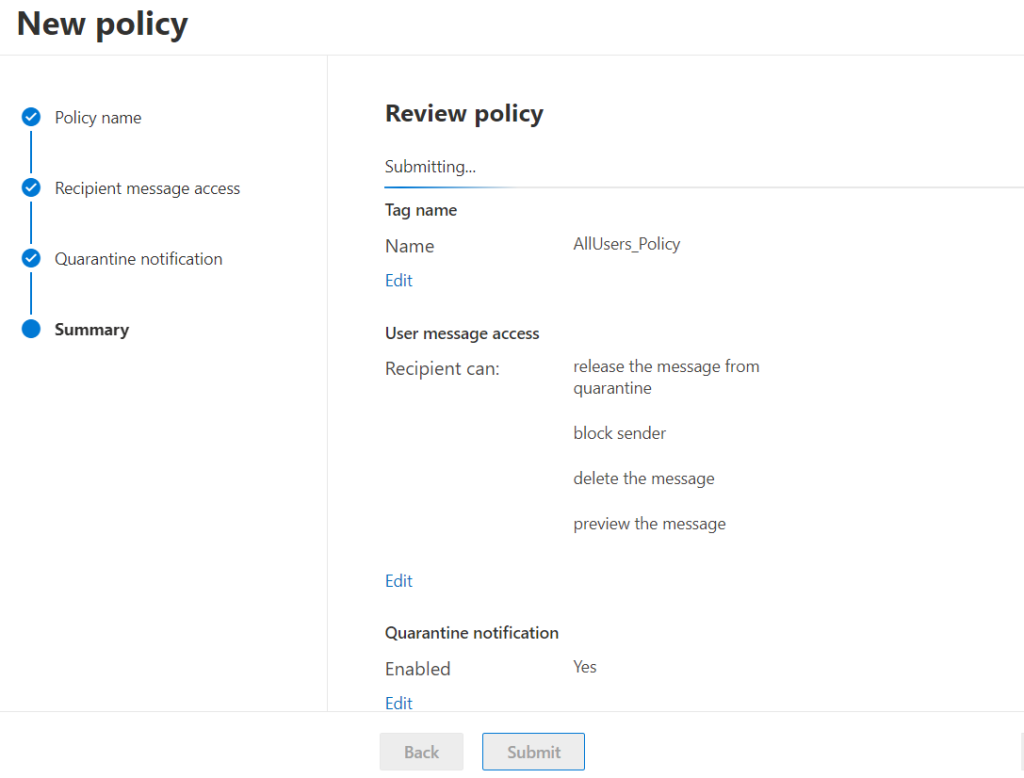Edit the Tag name section

[398, 280]
